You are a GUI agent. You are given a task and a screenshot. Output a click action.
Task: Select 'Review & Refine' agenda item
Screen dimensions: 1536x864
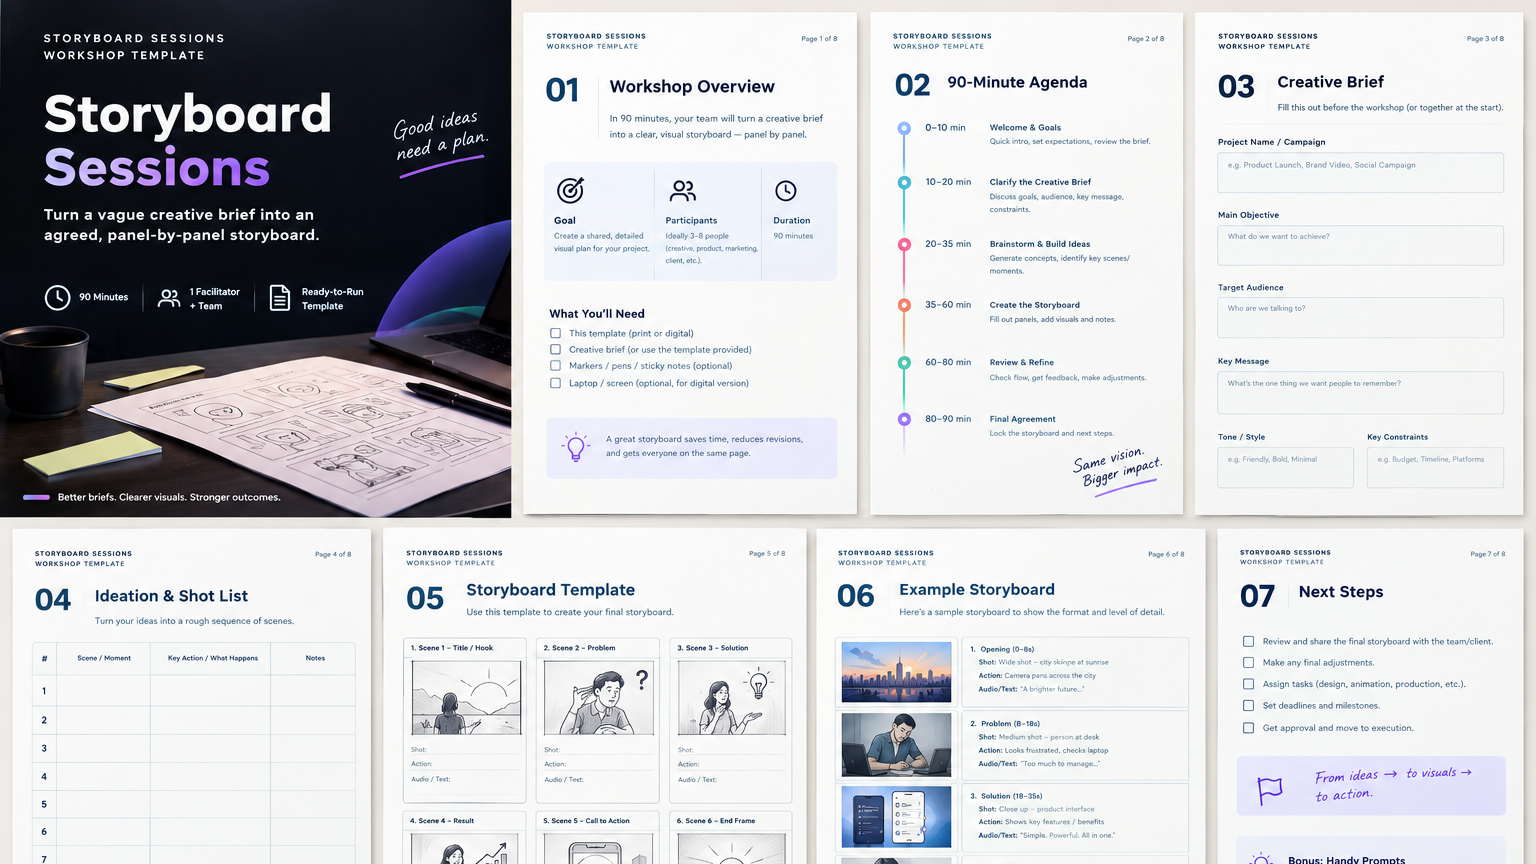click(1021, 363)
